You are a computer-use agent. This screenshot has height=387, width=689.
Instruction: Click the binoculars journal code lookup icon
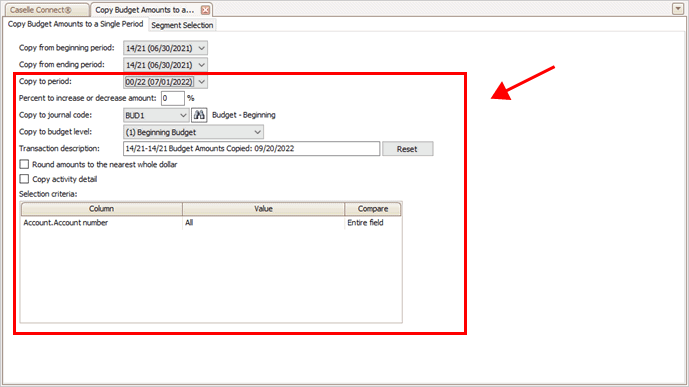(x=199, y=115)
